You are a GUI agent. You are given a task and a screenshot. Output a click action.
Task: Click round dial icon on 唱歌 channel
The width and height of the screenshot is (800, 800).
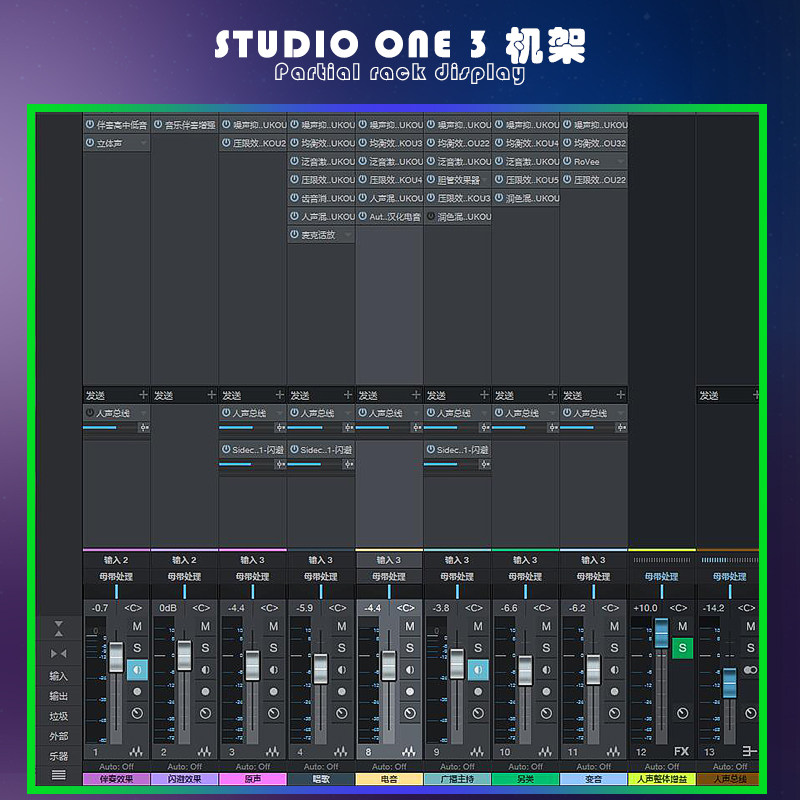click(x=341, y=713)
